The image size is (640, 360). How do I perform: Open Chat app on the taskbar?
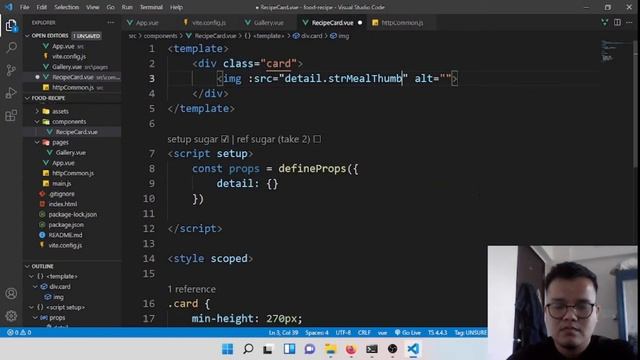[310, 349]
